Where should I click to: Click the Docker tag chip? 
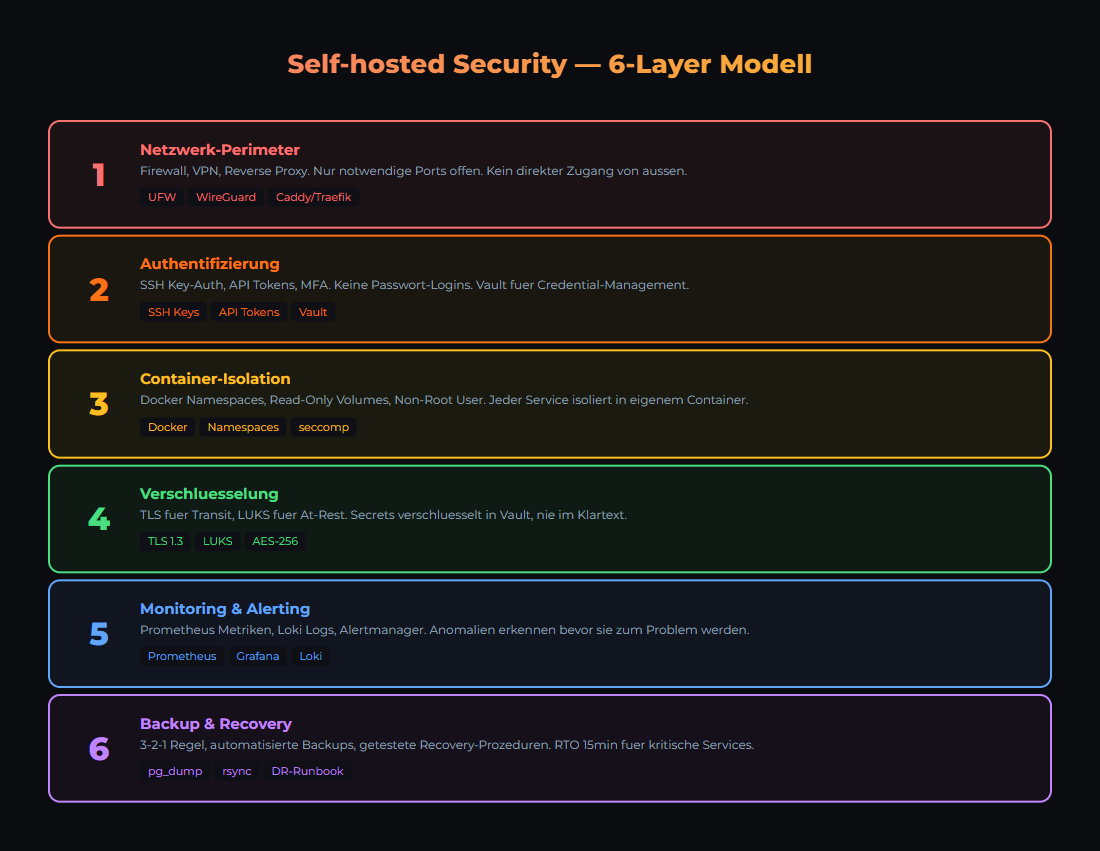coord(167,427)
